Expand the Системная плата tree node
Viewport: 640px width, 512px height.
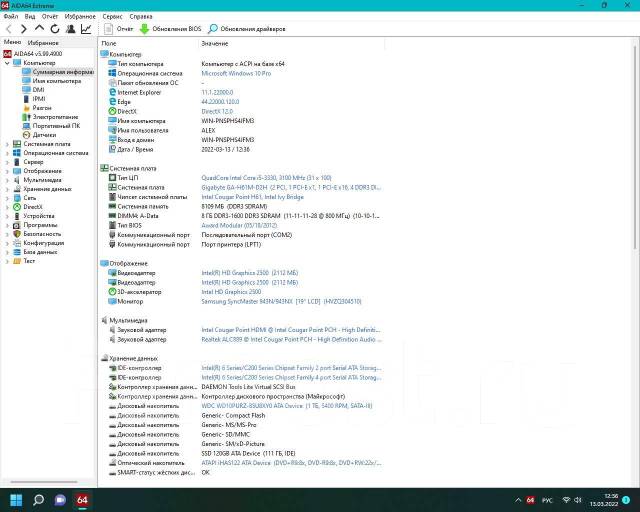(7, 144)
